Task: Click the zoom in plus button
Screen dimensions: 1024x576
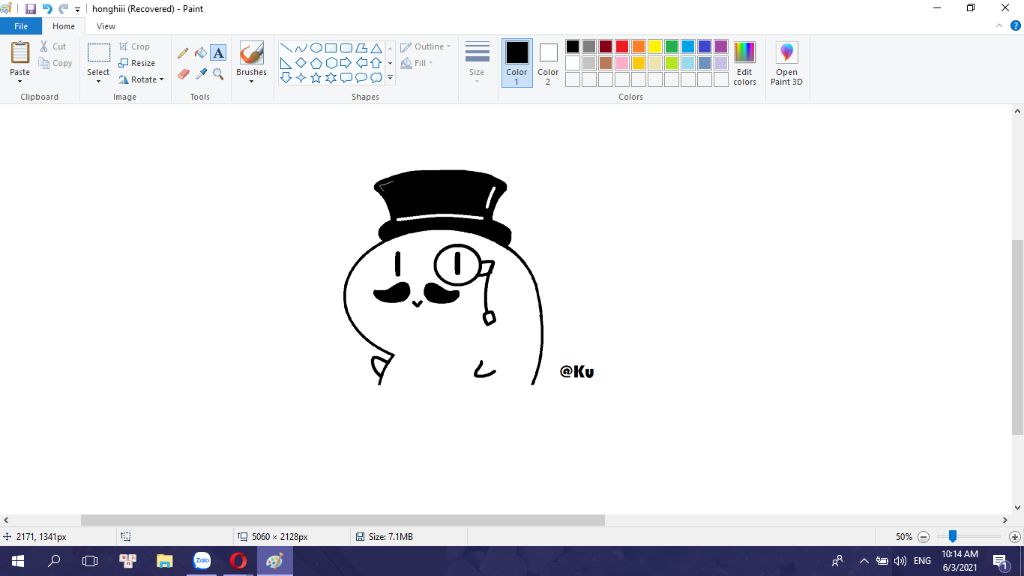Action: pyautogui.click(x=1014, y=537)
